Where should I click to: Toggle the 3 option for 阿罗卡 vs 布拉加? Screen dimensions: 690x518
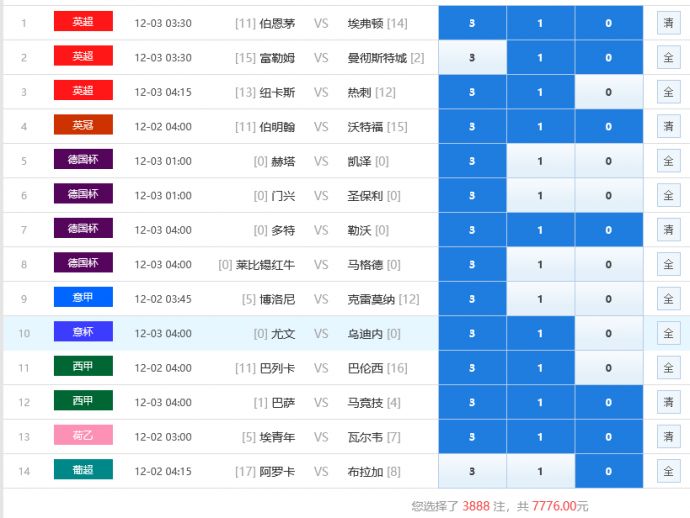(472, 471)
